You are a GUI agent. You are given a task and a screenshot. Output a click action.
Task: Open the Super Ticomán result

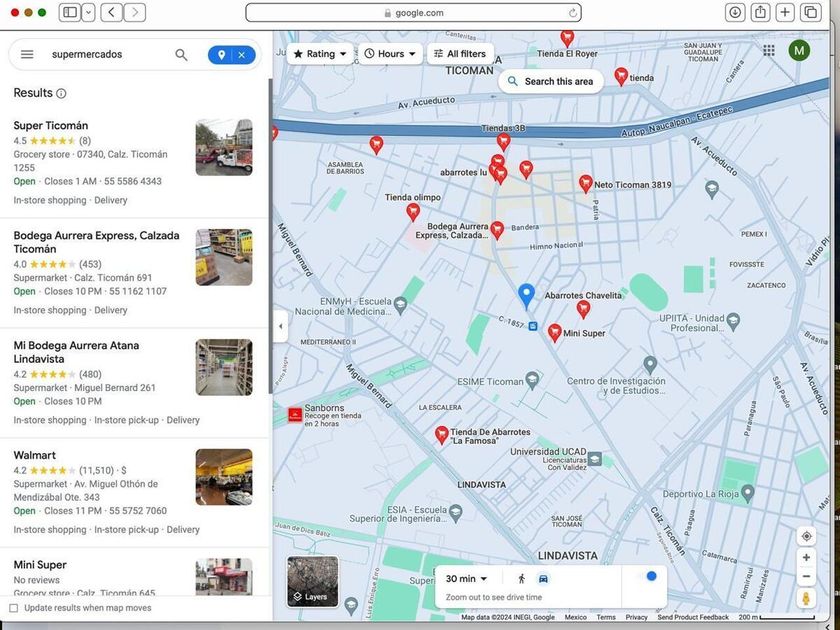[x=134, y=163]
